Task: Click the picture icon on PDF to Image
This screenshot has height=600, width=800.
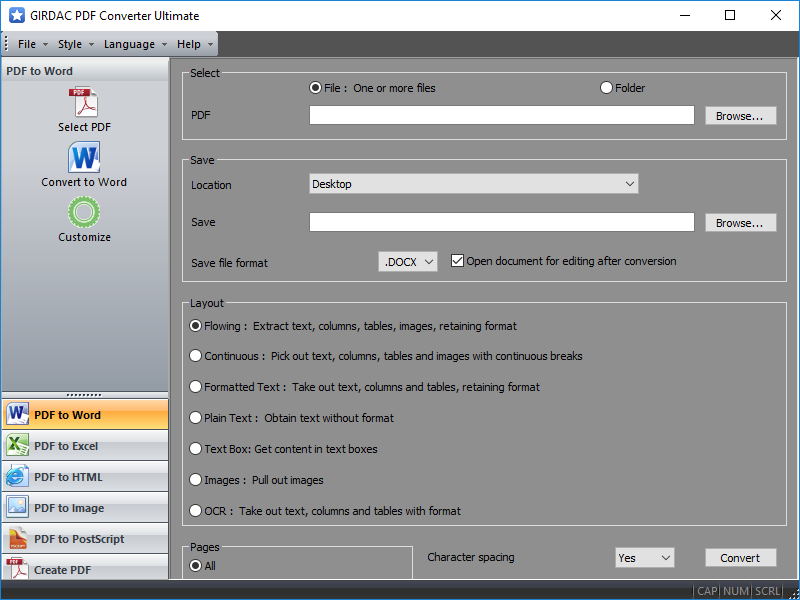Action: click(x=17, y=507)
